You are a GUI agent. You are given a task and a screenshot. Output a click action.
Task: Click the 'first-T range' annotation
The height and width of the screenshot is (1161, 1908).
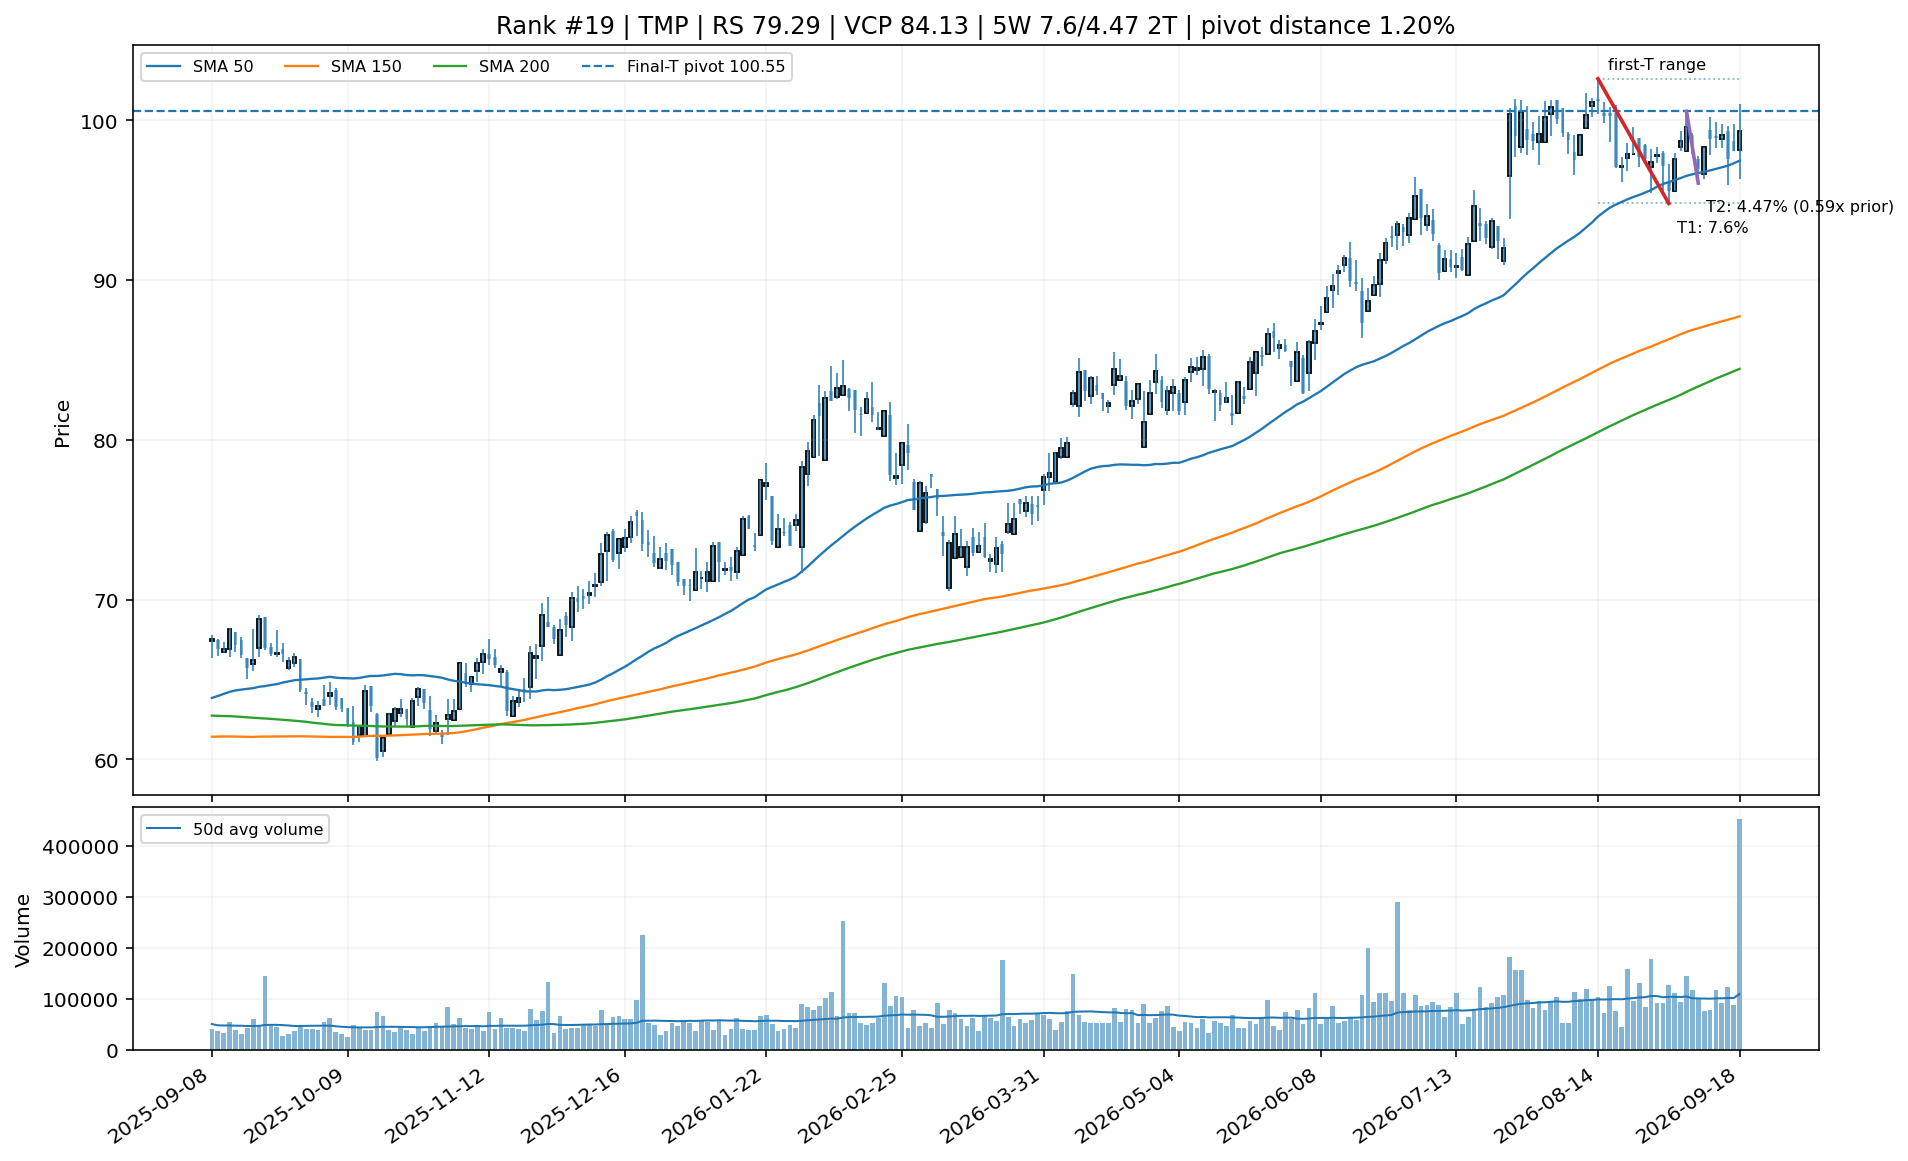coord(1656,65)
